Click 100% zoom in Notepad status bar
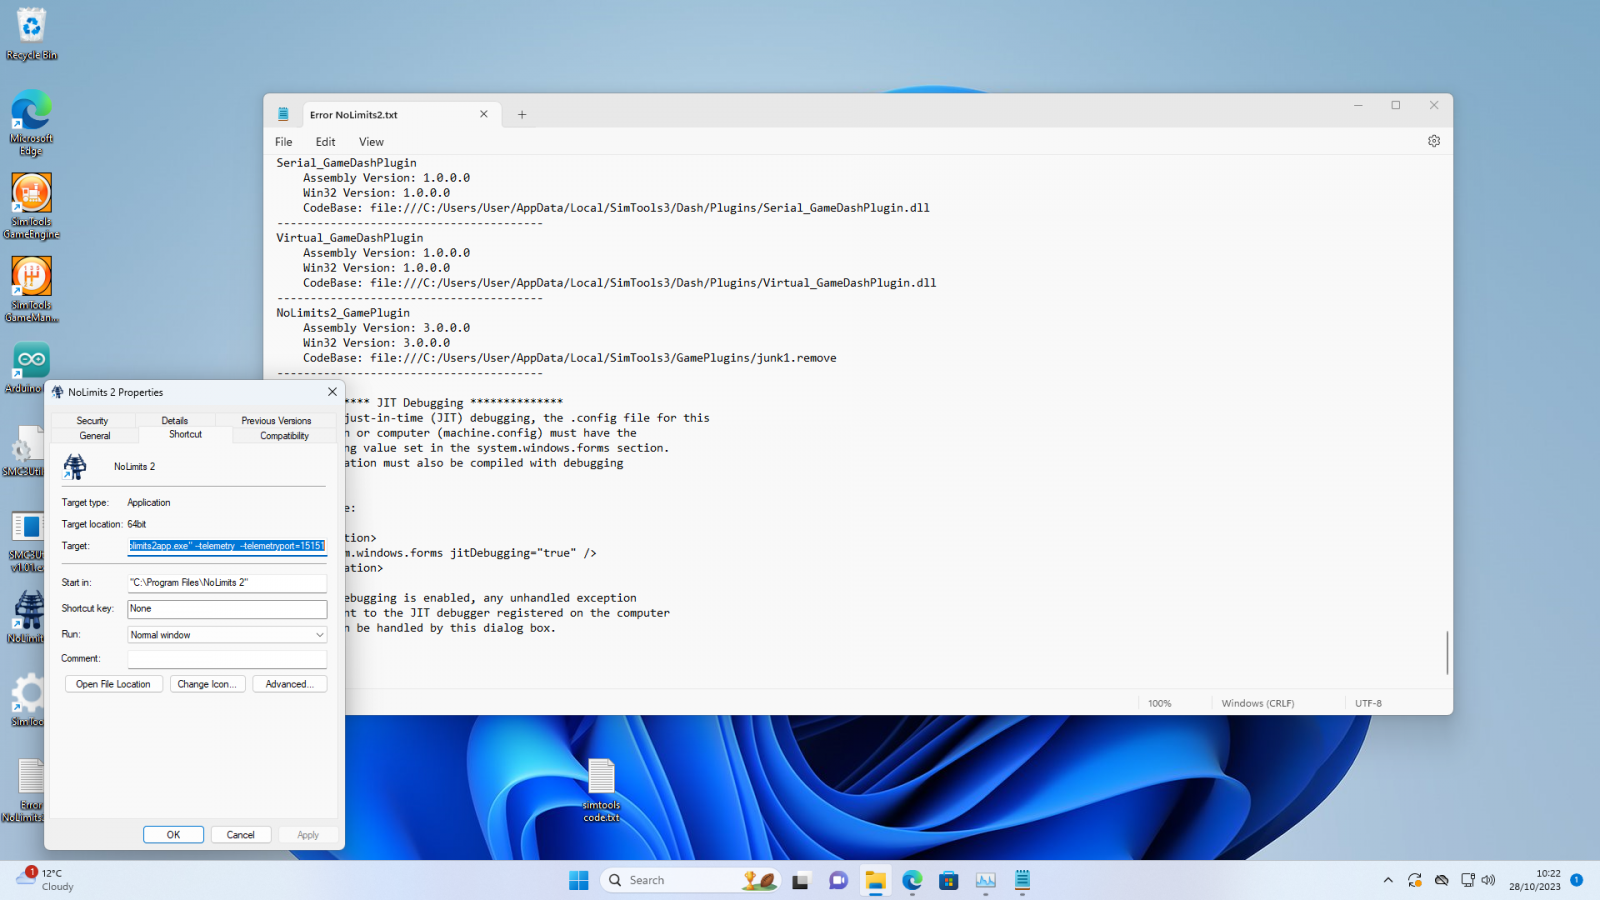Viewport: 1600px width, 900px height. coord(1160,704)
